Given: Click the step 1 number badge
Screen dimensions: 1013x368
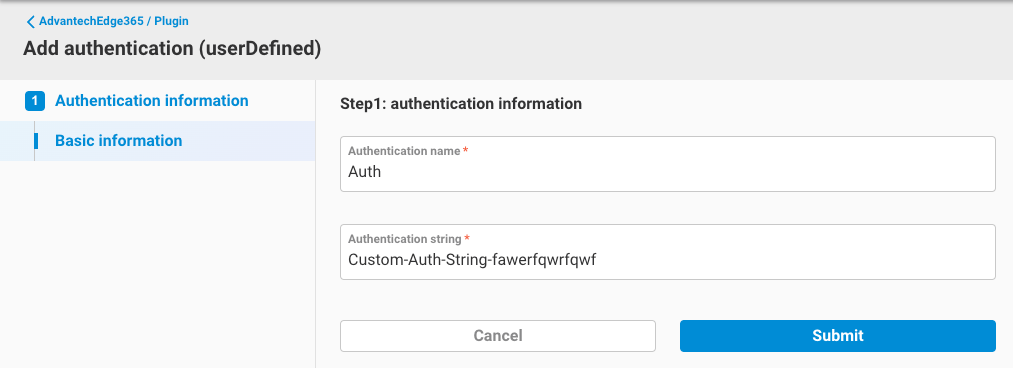Looking at the screenshot, I should pos(35,101).
